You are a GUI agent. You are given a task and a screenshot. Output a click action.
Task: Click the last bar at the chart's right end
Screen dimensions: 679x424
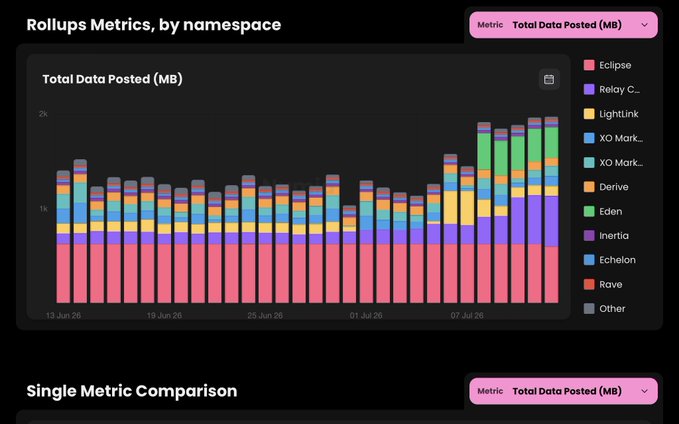click(x=551, y=210)
